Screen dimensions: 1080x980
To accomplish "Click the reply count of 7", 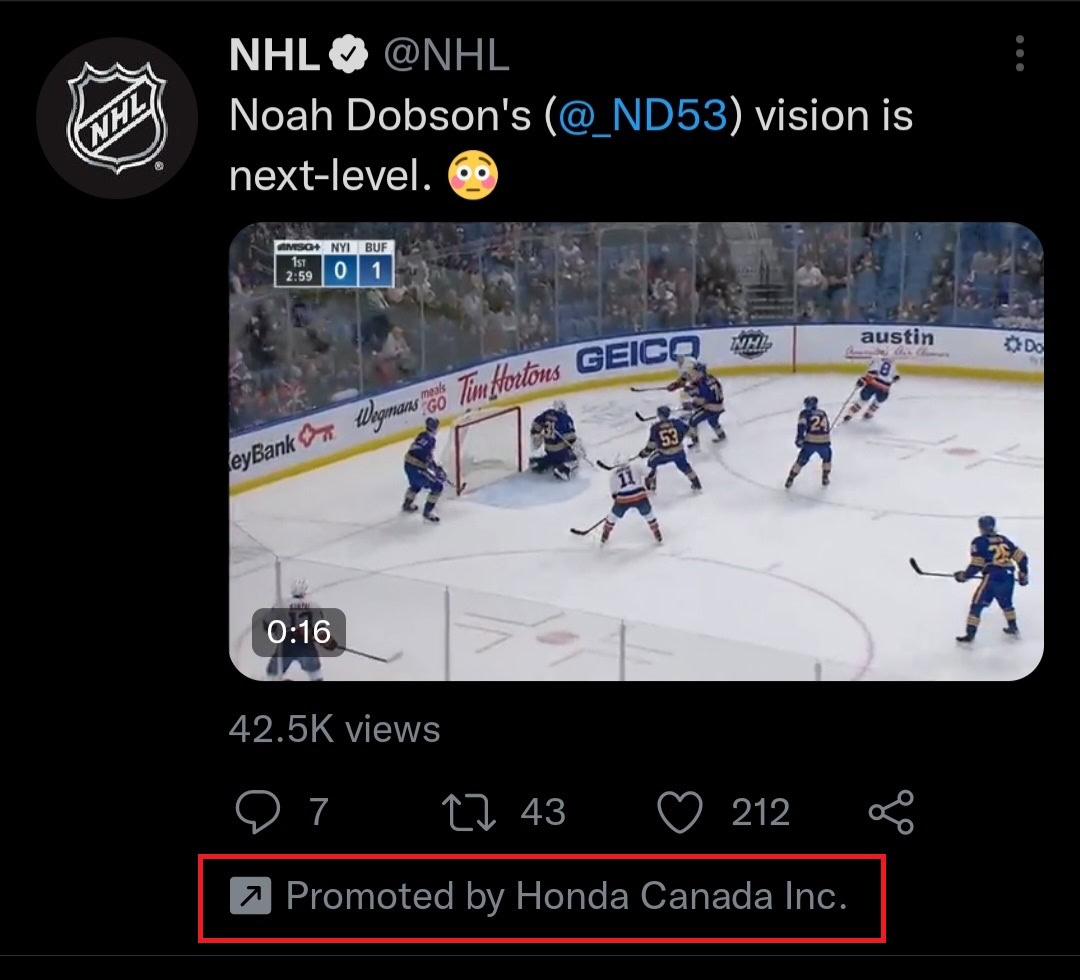I will 318,812.
